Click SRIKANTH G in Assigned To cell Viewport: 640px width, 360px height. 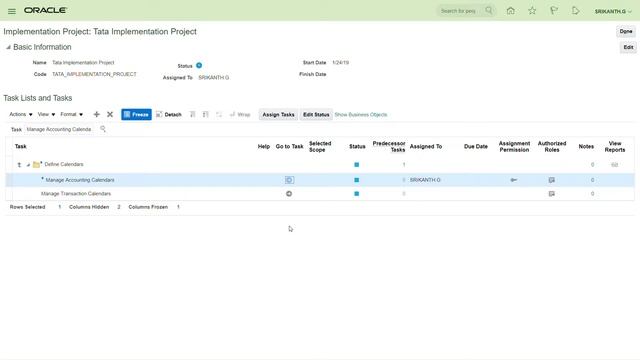pos(425,180)
